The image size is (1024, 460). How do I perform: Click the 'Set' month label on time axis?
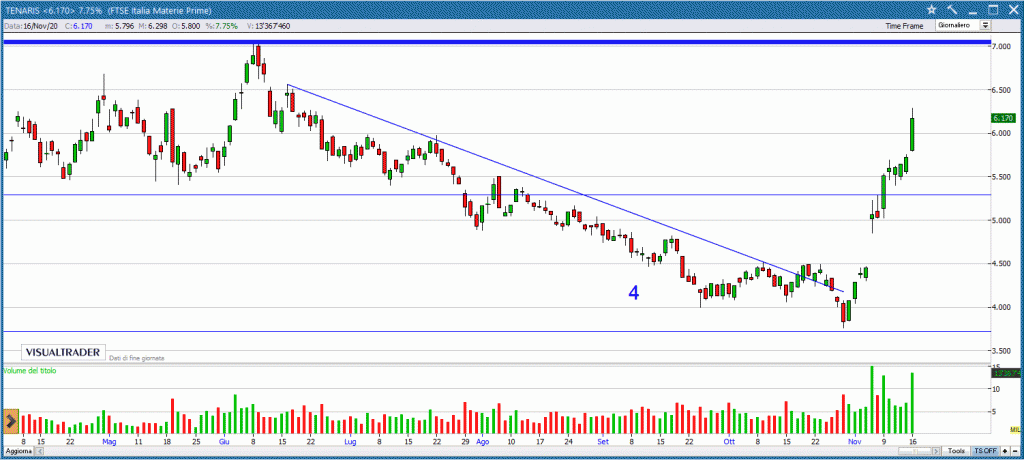[x=603, y=442]
